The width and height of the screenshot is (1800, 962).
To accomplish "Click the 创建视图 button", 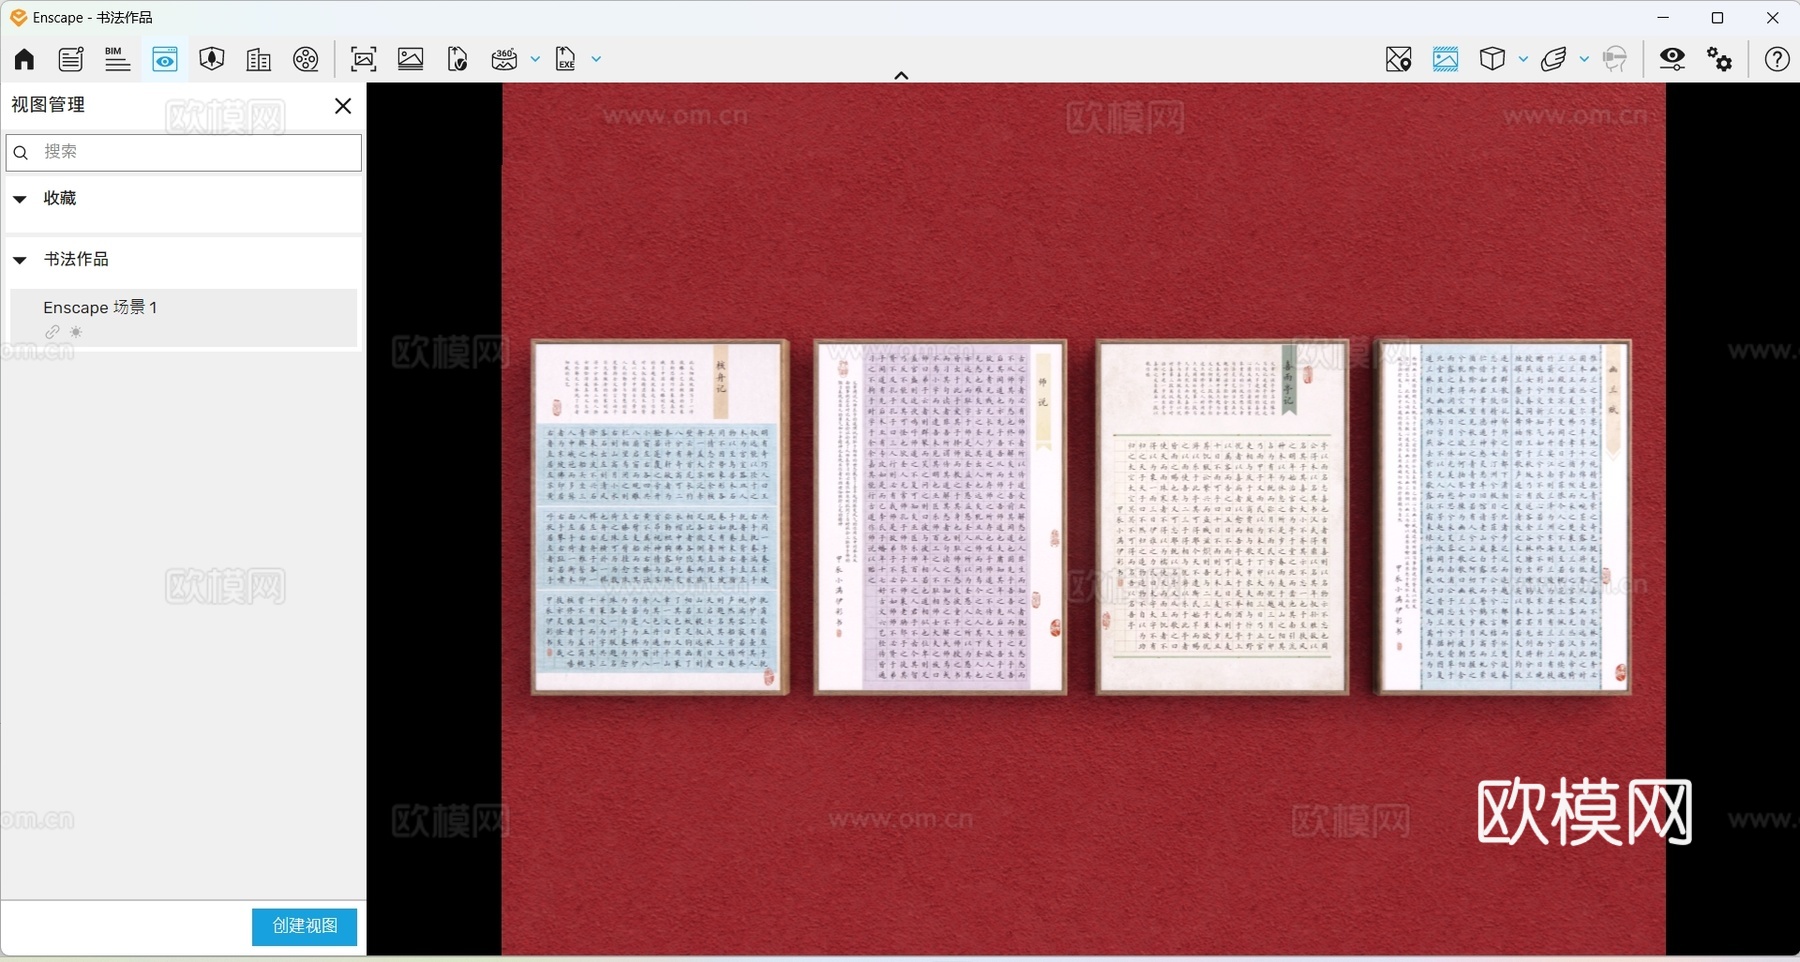I will coord(304,926).
